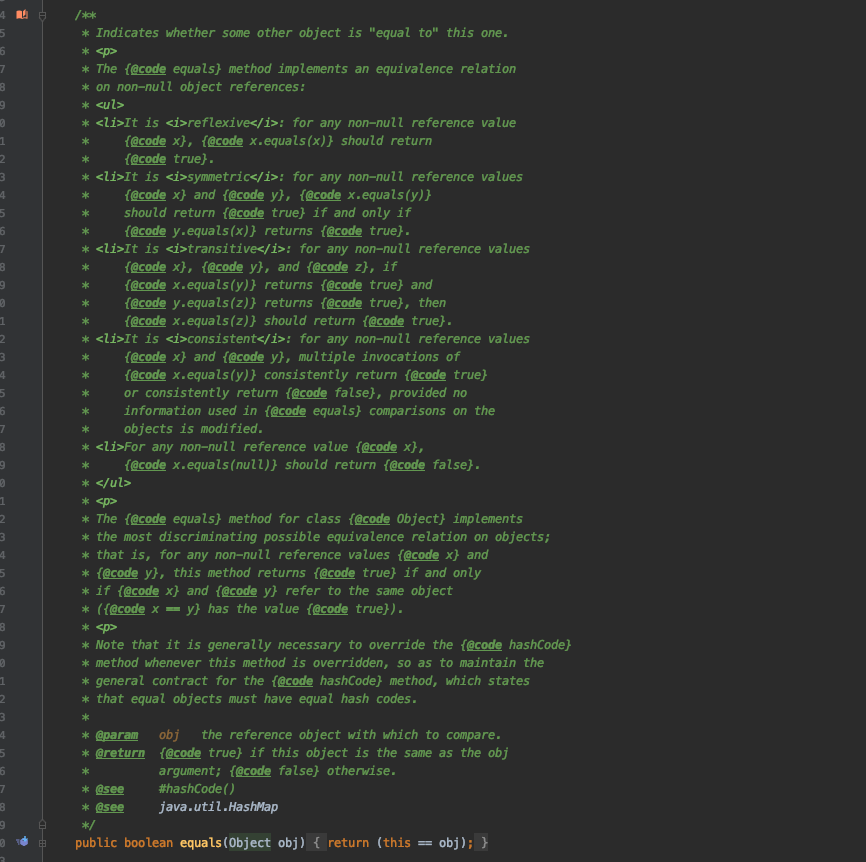Click the this keyword in the return statement
This screenshot has height=862, width=866.
397,843
